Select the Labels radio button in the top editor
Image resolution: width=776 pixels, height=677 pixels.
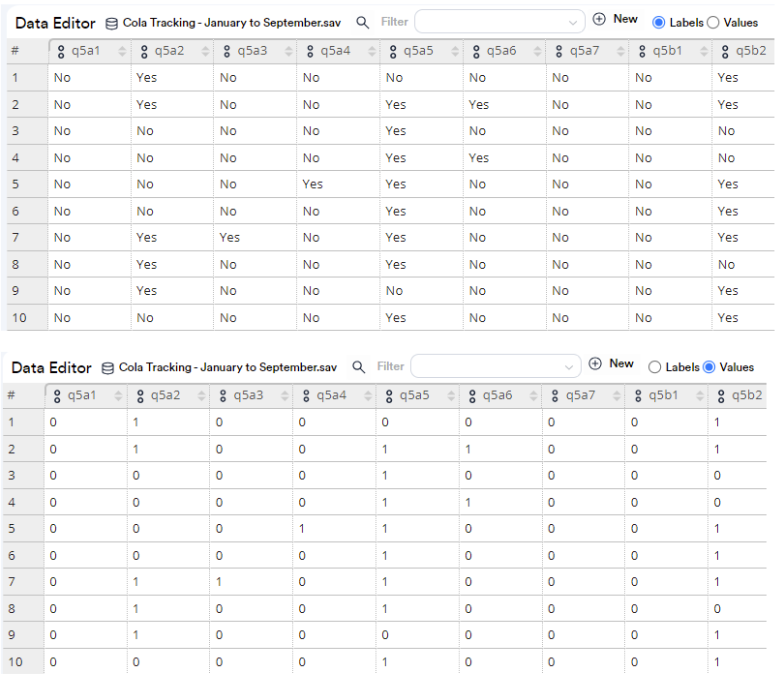pyautogui.click(x=659, y=23)
